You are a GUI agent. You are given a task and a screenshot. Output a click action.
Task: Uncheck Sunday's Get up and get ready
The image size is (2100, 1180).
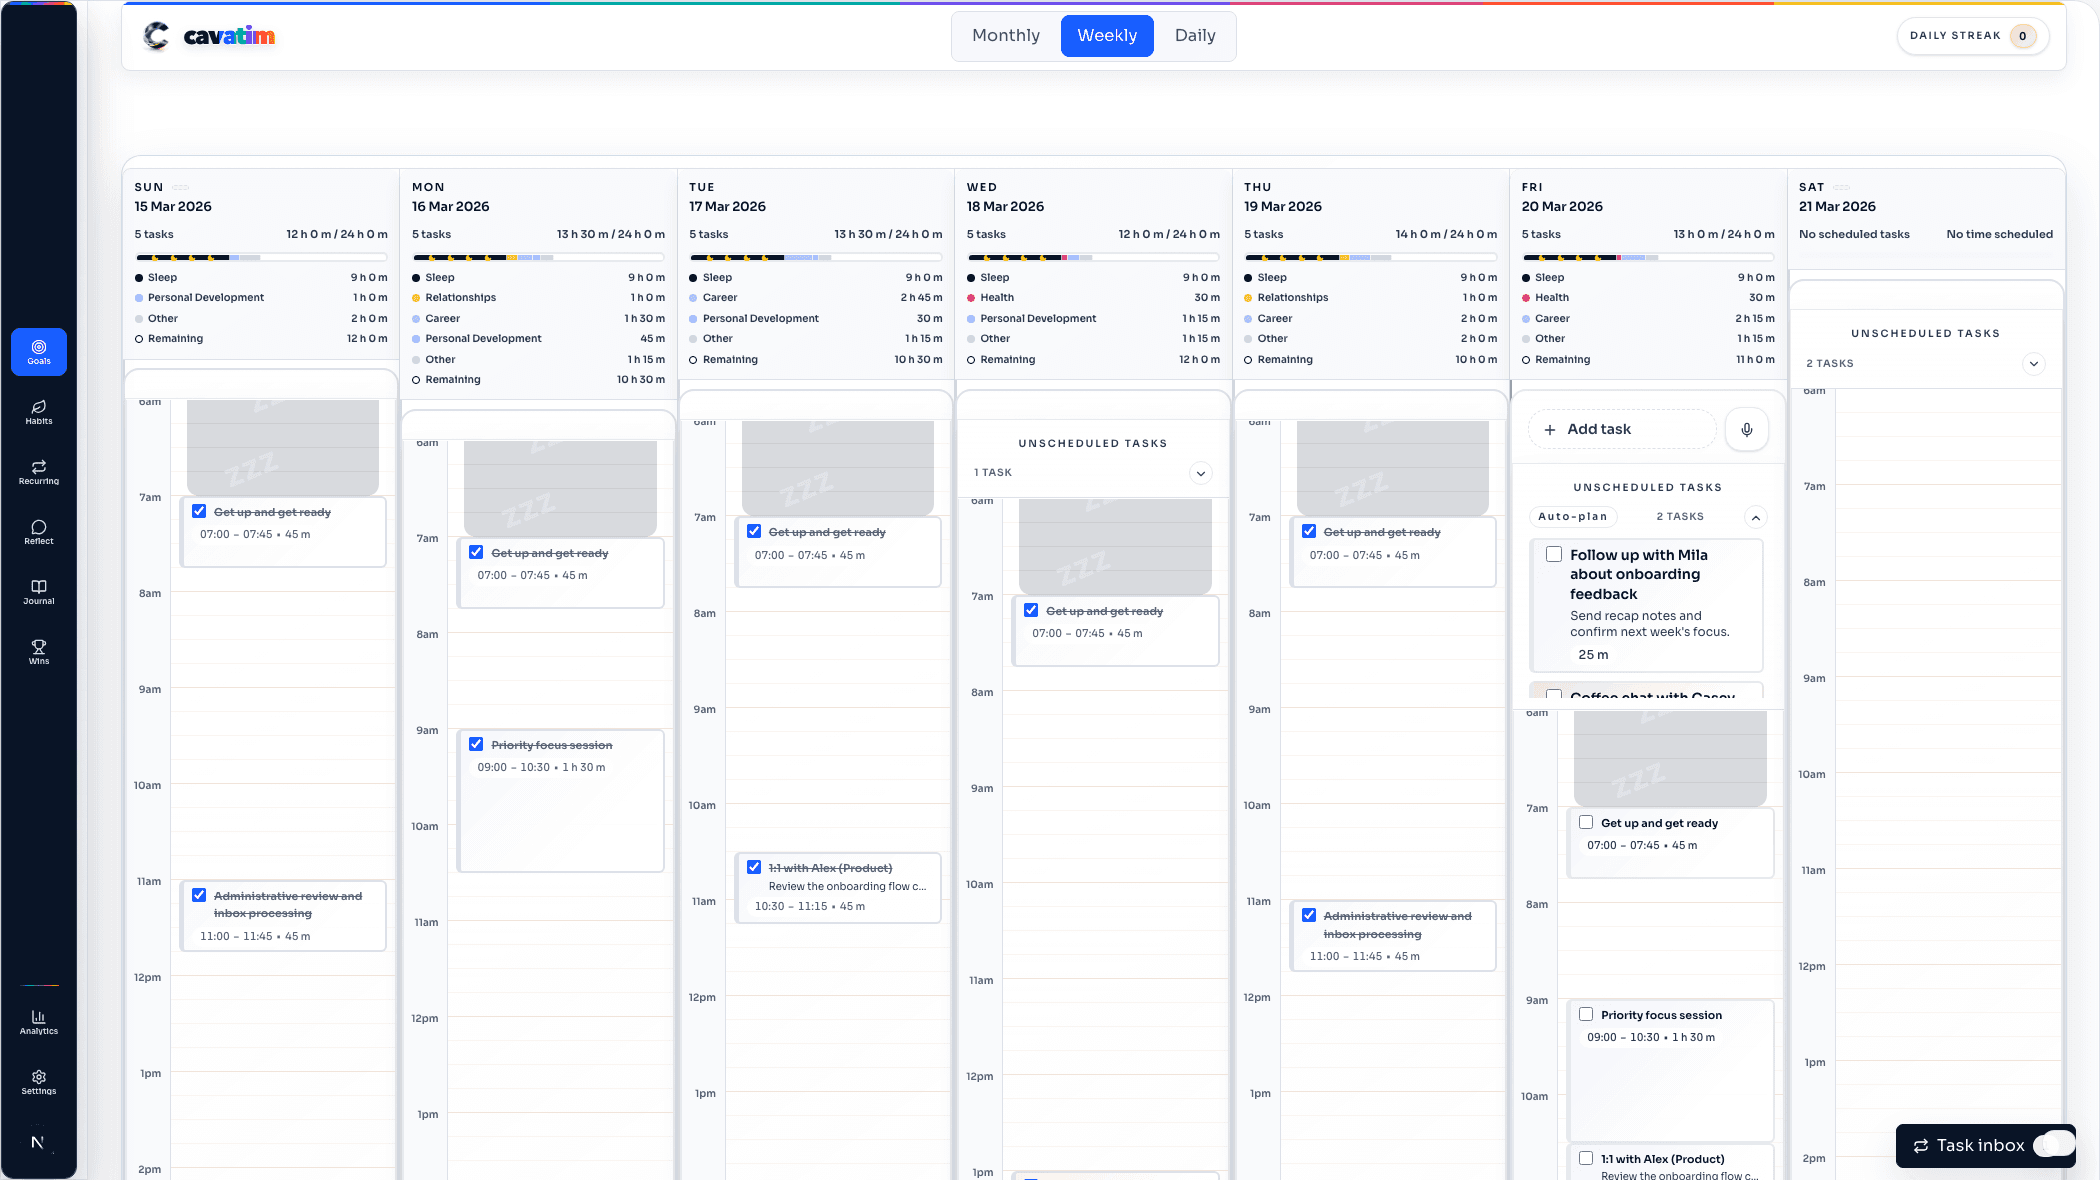click(x=199, y=511)
